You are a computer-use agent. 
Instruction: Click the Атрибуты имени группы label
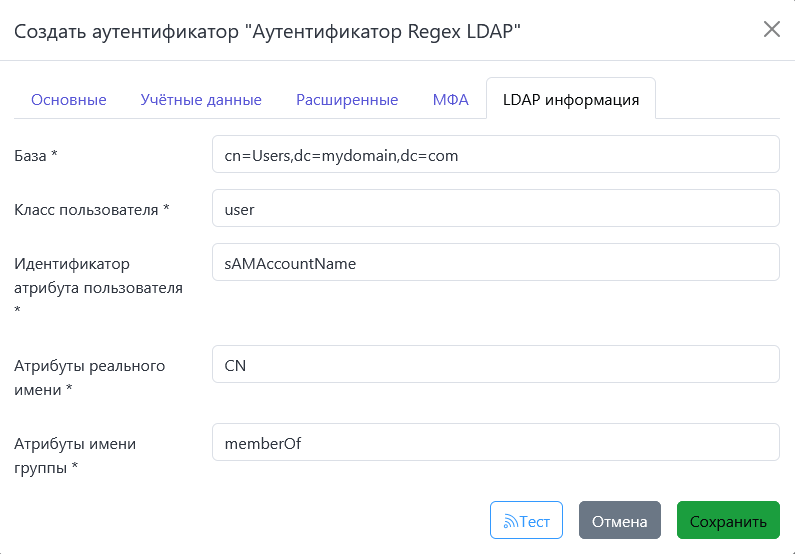[x=74, y=455]
